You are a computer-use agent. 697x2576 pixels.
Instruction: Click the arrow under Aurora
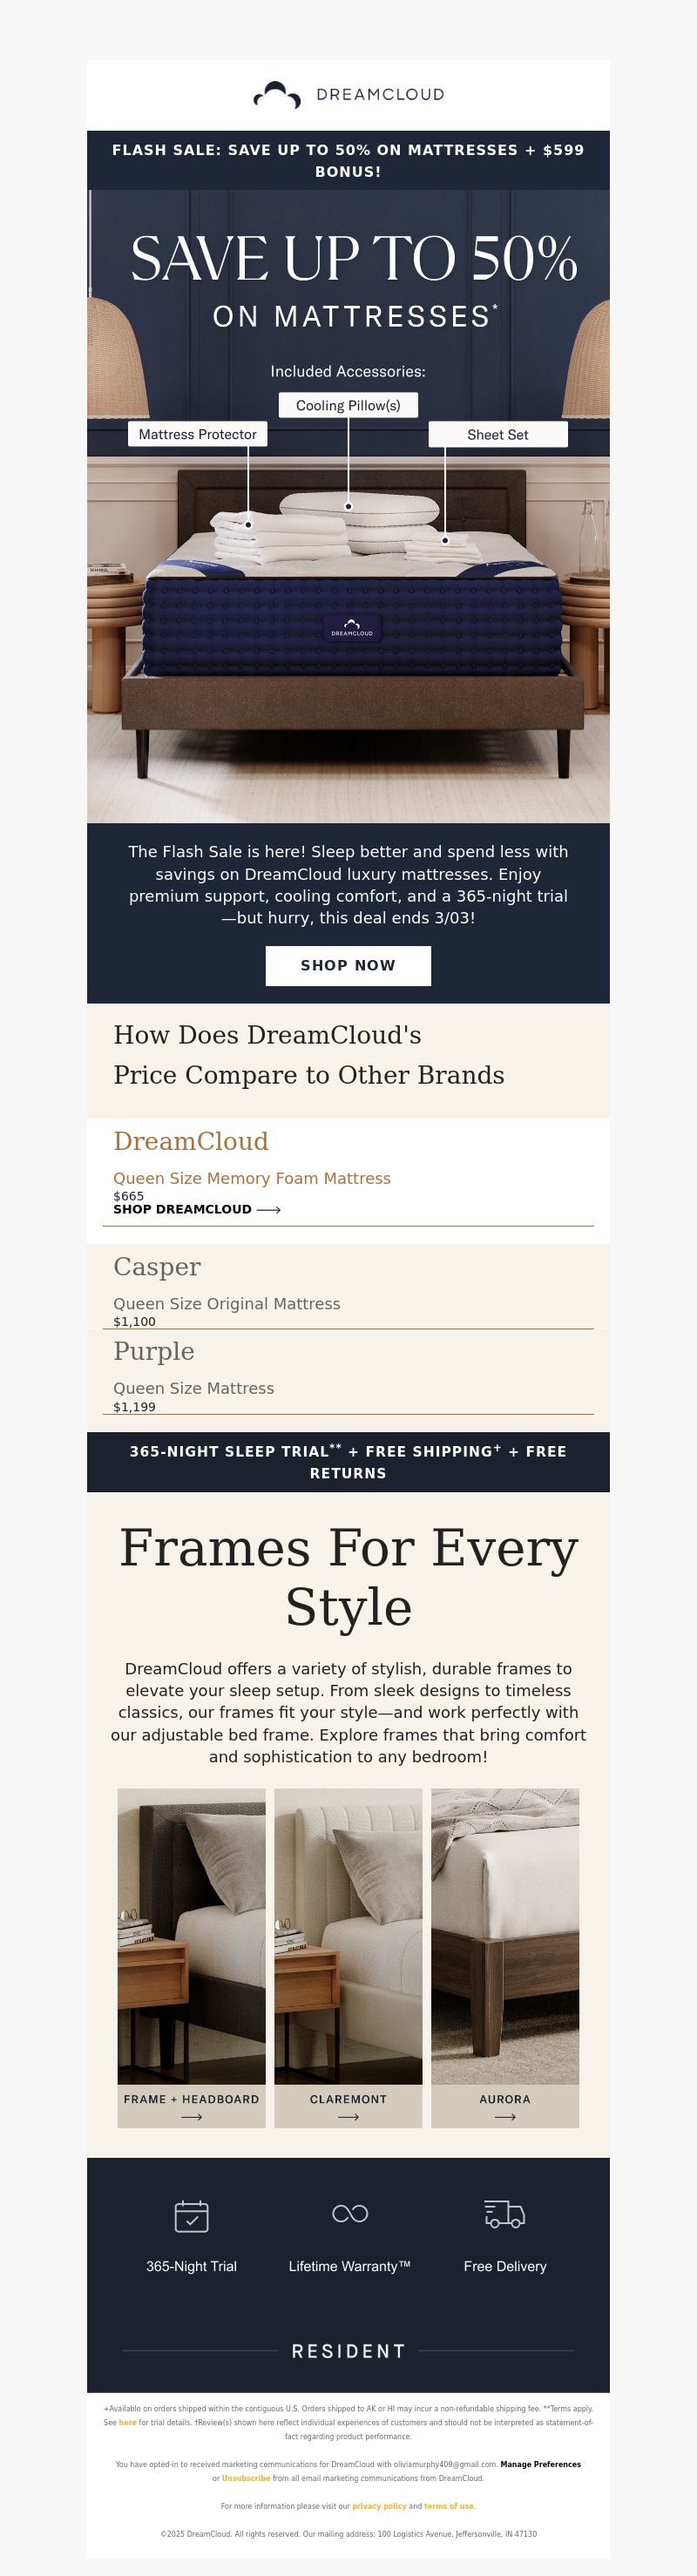tap(505, 2117)
